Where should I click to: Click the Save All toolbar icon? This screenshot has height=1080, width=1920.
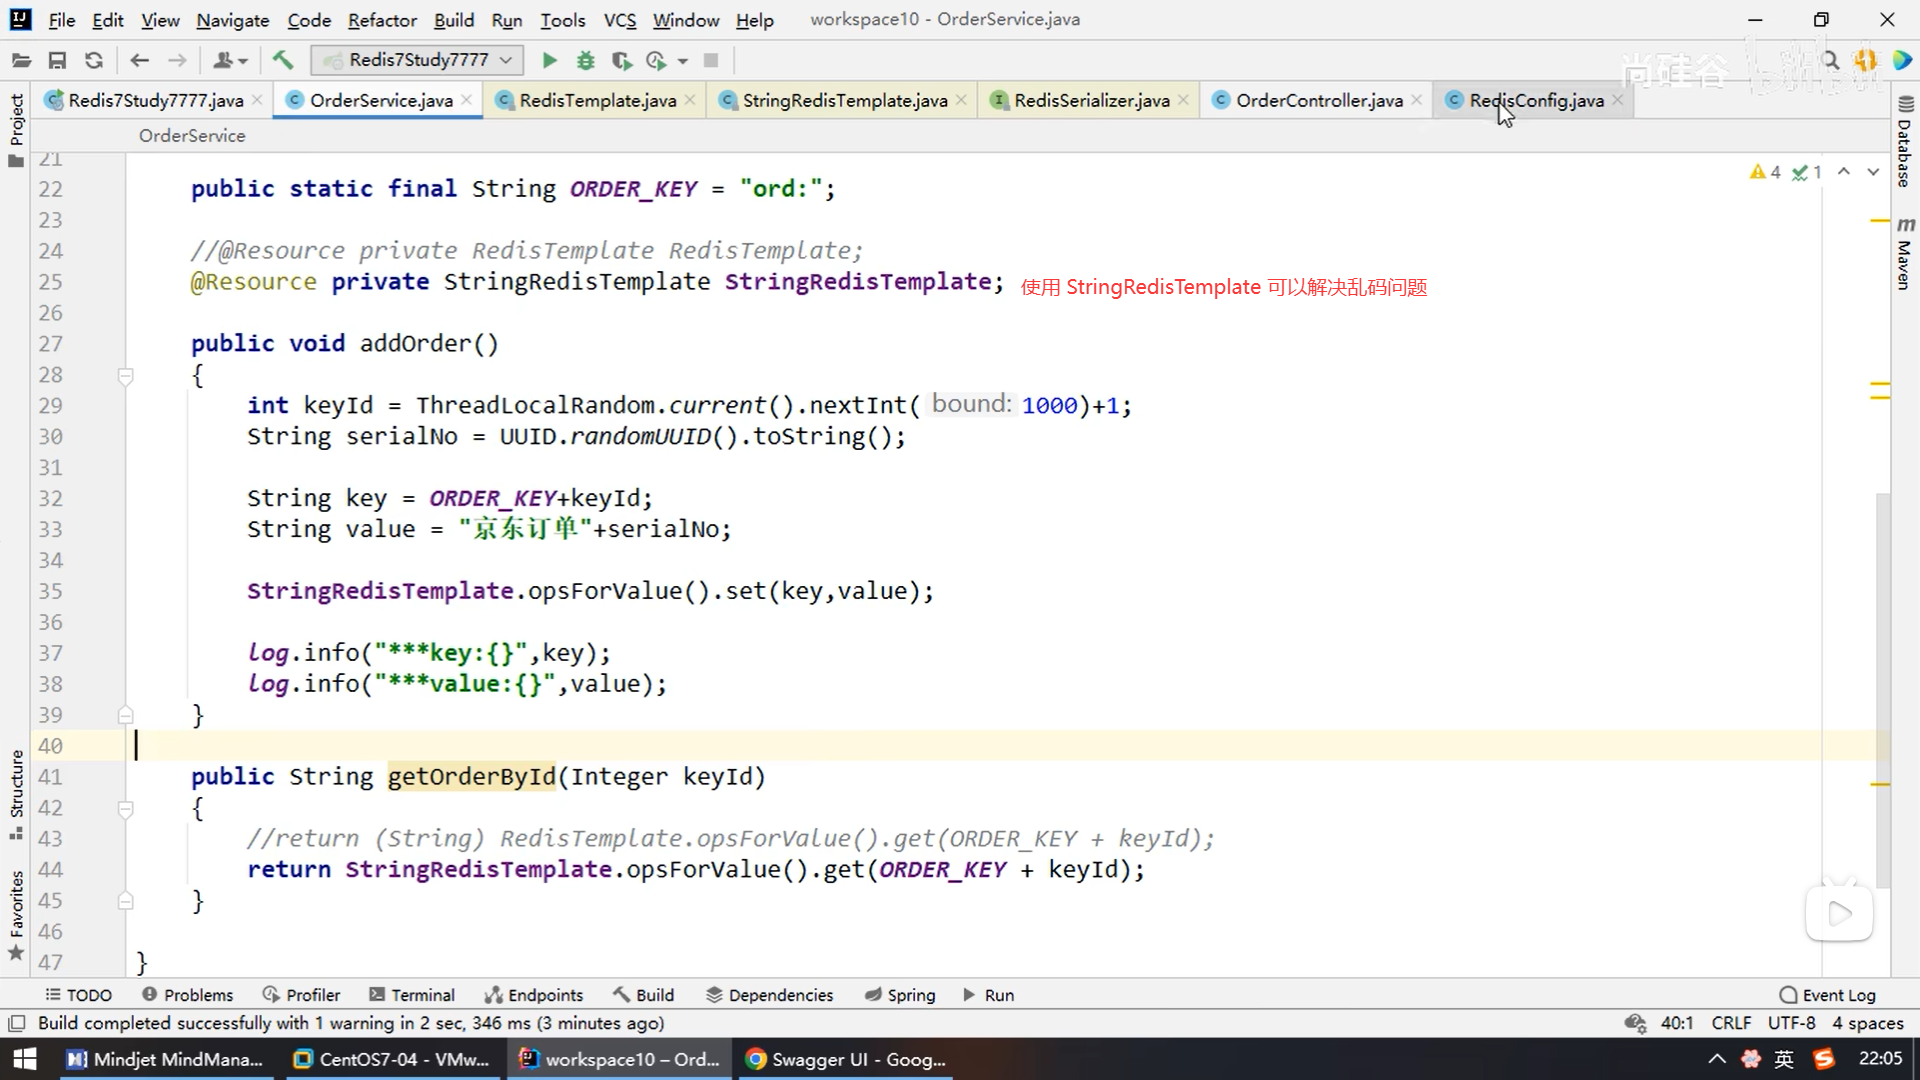click(57, 61)
